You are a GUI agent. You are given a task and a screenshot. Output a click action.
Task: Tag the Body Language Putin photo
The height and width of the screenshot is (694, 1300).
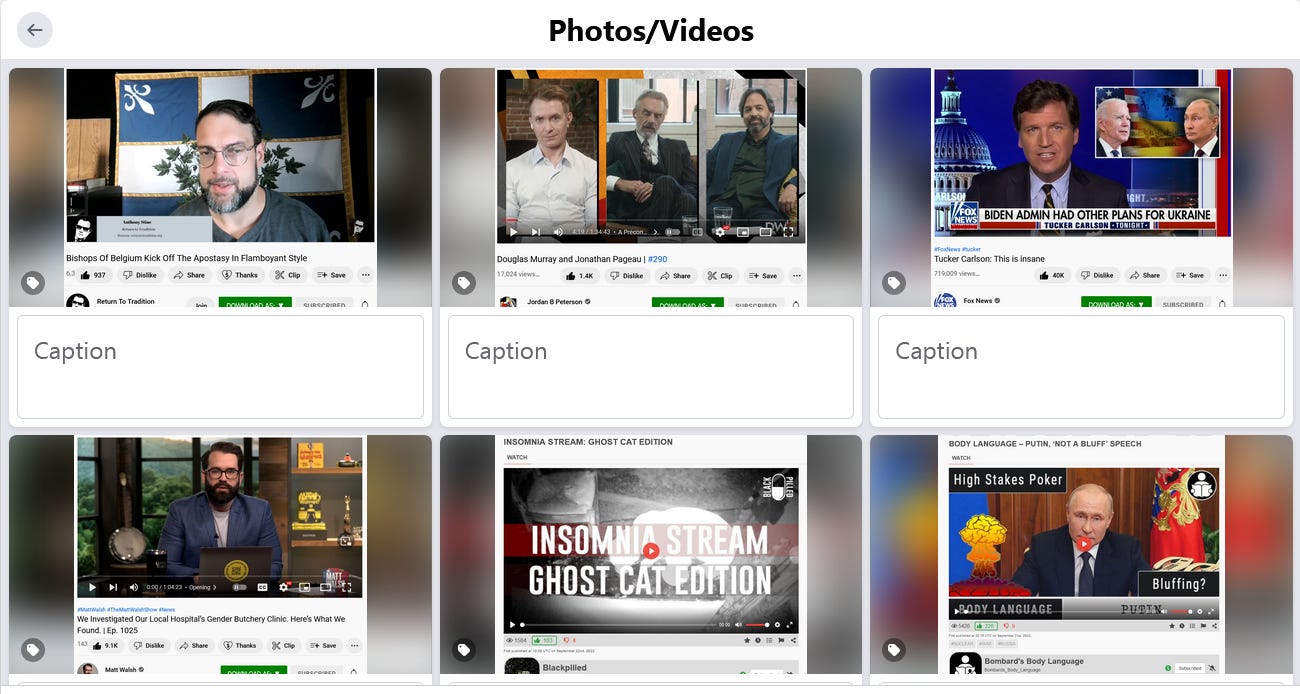pyautogui.click(x=894, y=650)
